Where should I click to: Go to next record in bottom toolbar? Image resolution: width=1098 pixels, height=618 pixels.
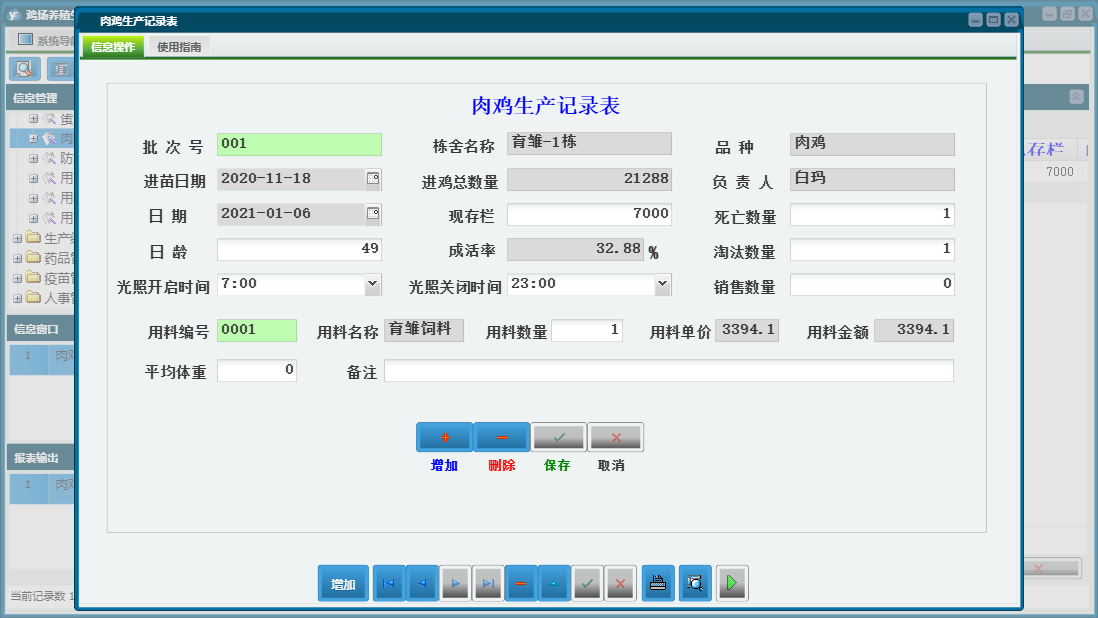(455, 583)
